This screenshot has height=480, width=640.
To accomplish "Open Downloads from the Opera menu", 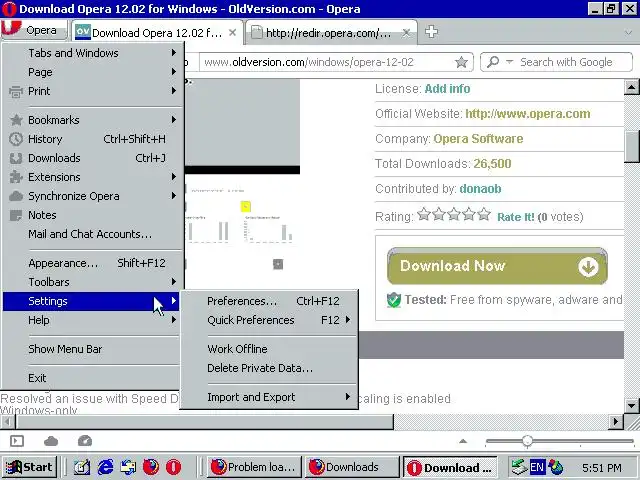I will pyautogui.click(x=92, y=158).
